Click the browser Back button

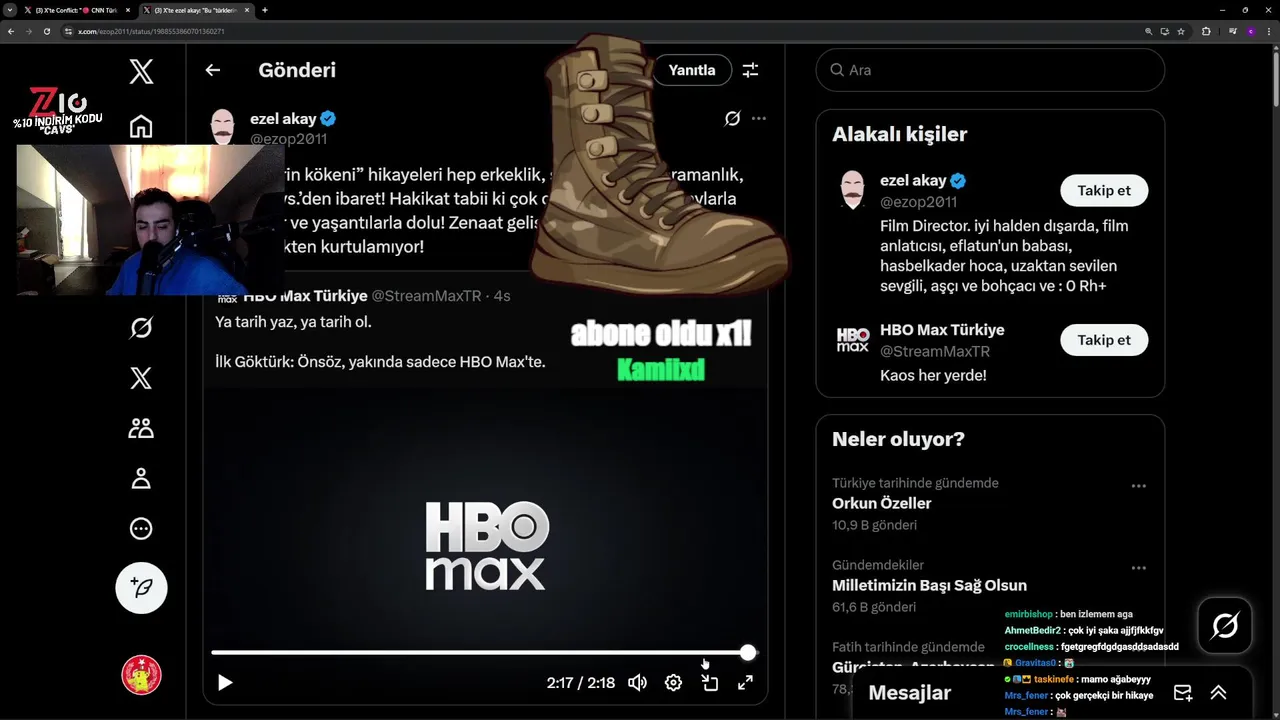[11, 31]
